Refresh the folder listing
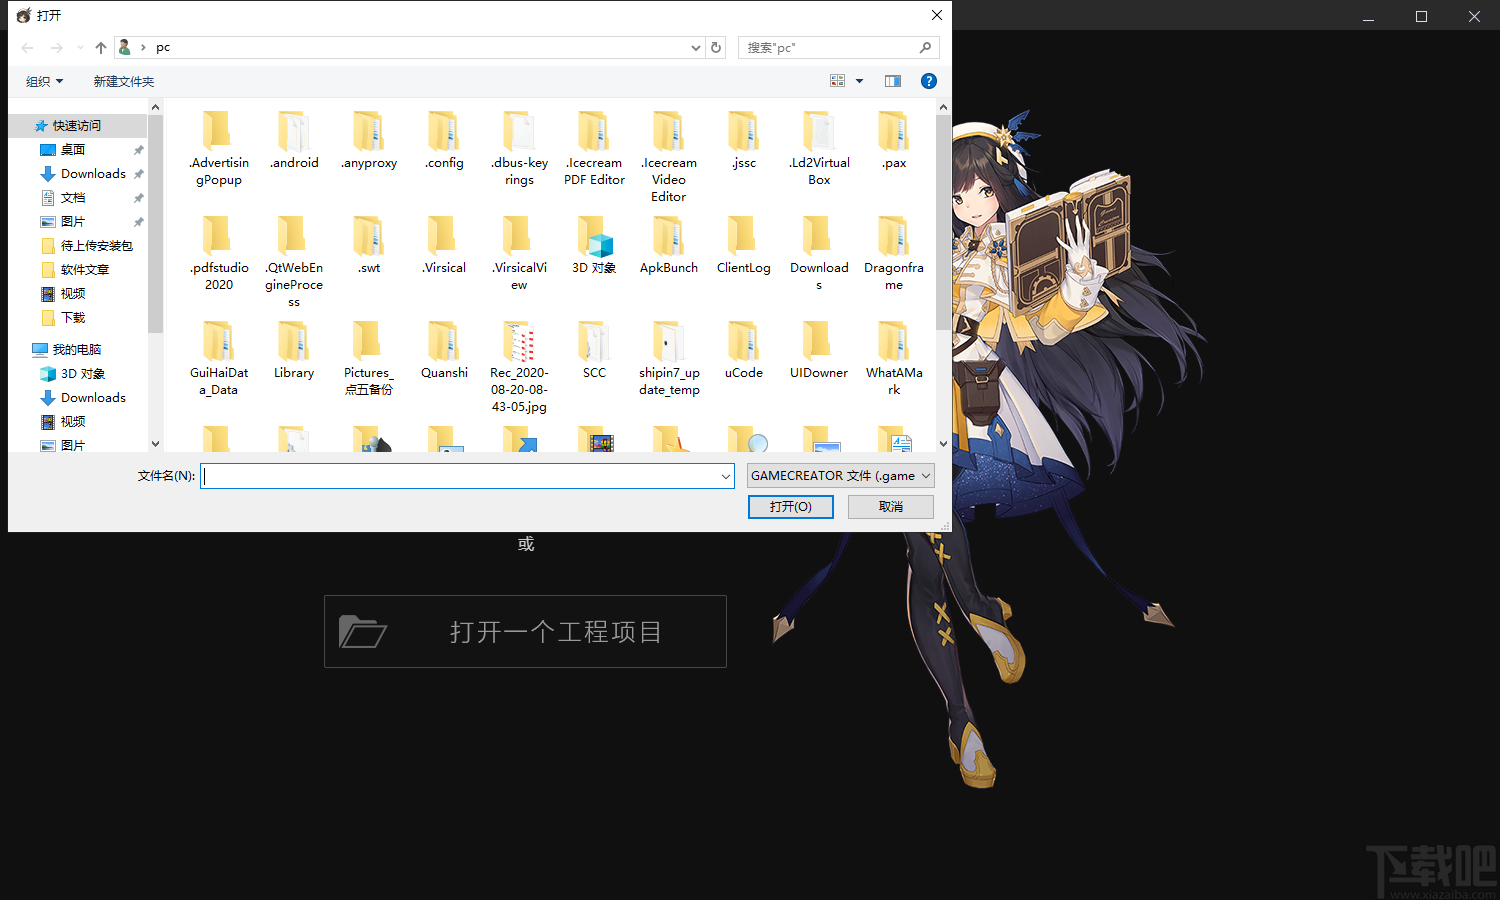This screenshot has width=1500, height=900. (x=716, y=47)
